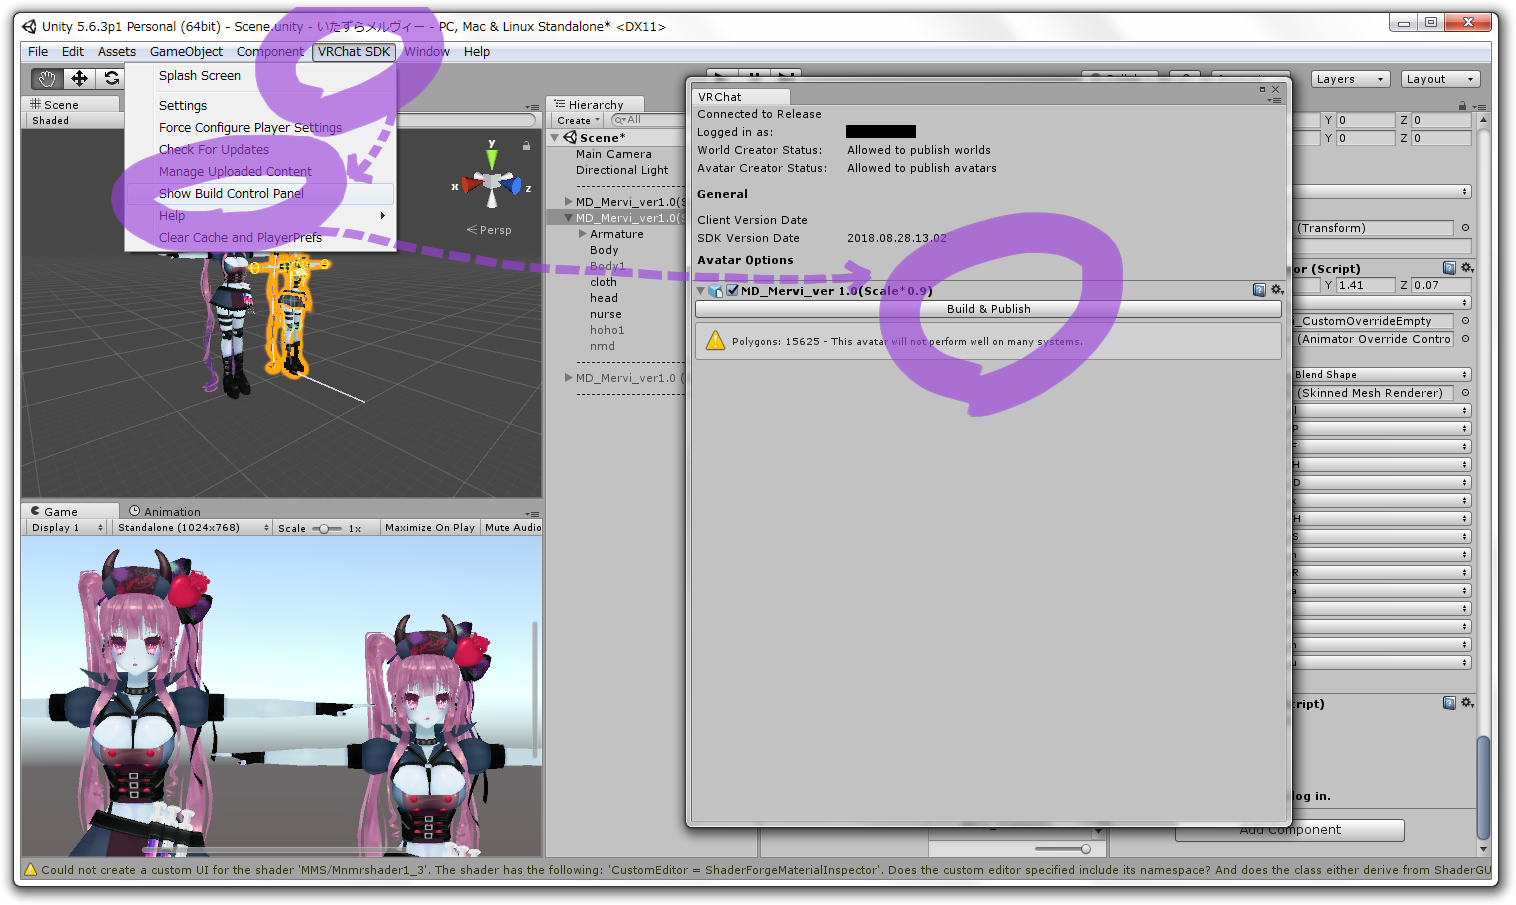Open the script component gear settings

coord(1467,268)
